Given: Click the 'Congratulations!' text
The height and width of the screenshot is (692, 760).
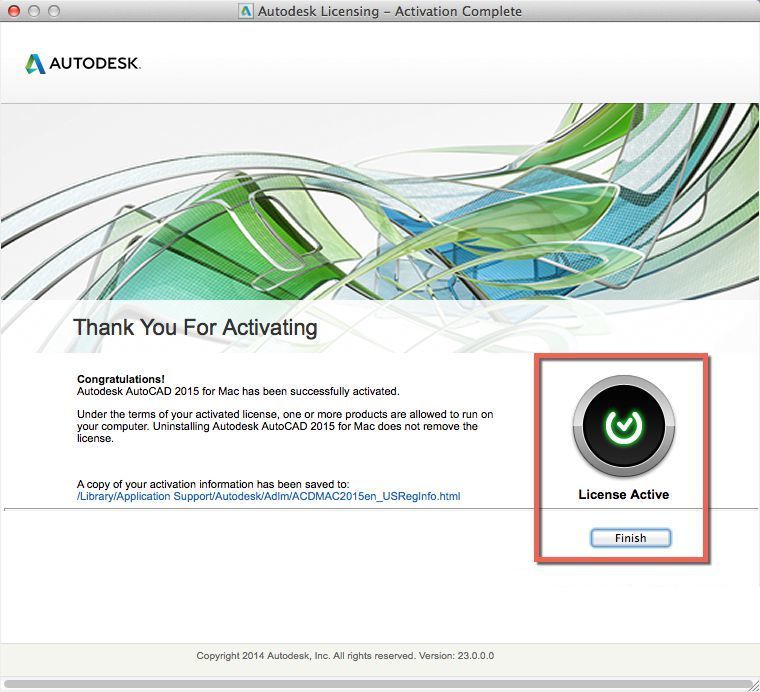Looking at the screenshot, I should pos(121,379).
